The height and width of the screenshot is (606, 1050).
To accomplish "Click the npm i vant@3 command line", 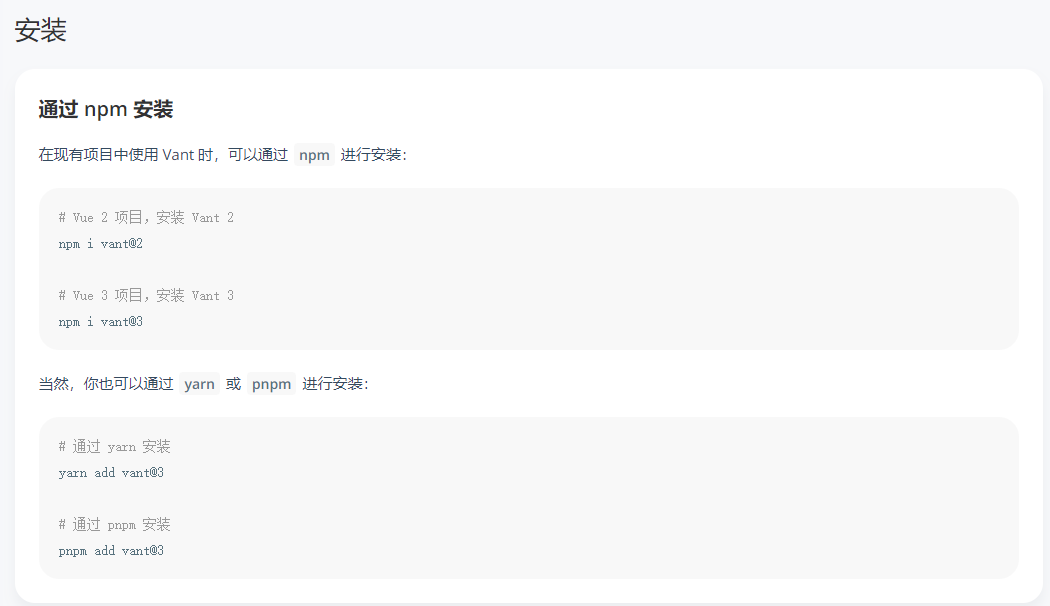I will pos(100,322).
